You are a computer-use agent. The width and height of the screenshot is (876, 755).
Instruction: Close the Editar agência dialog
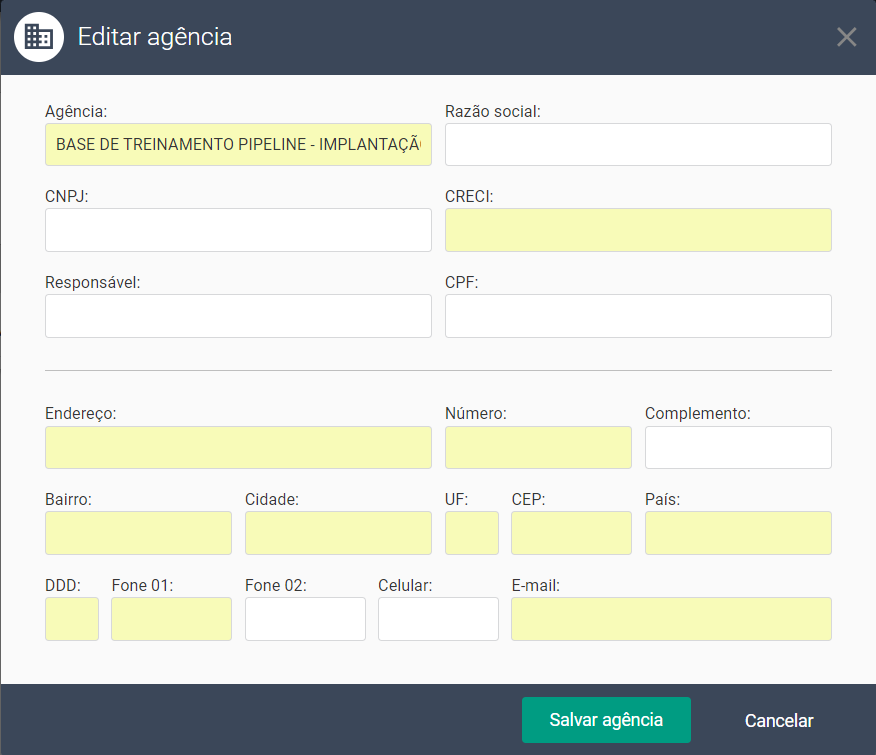point(846,38)
